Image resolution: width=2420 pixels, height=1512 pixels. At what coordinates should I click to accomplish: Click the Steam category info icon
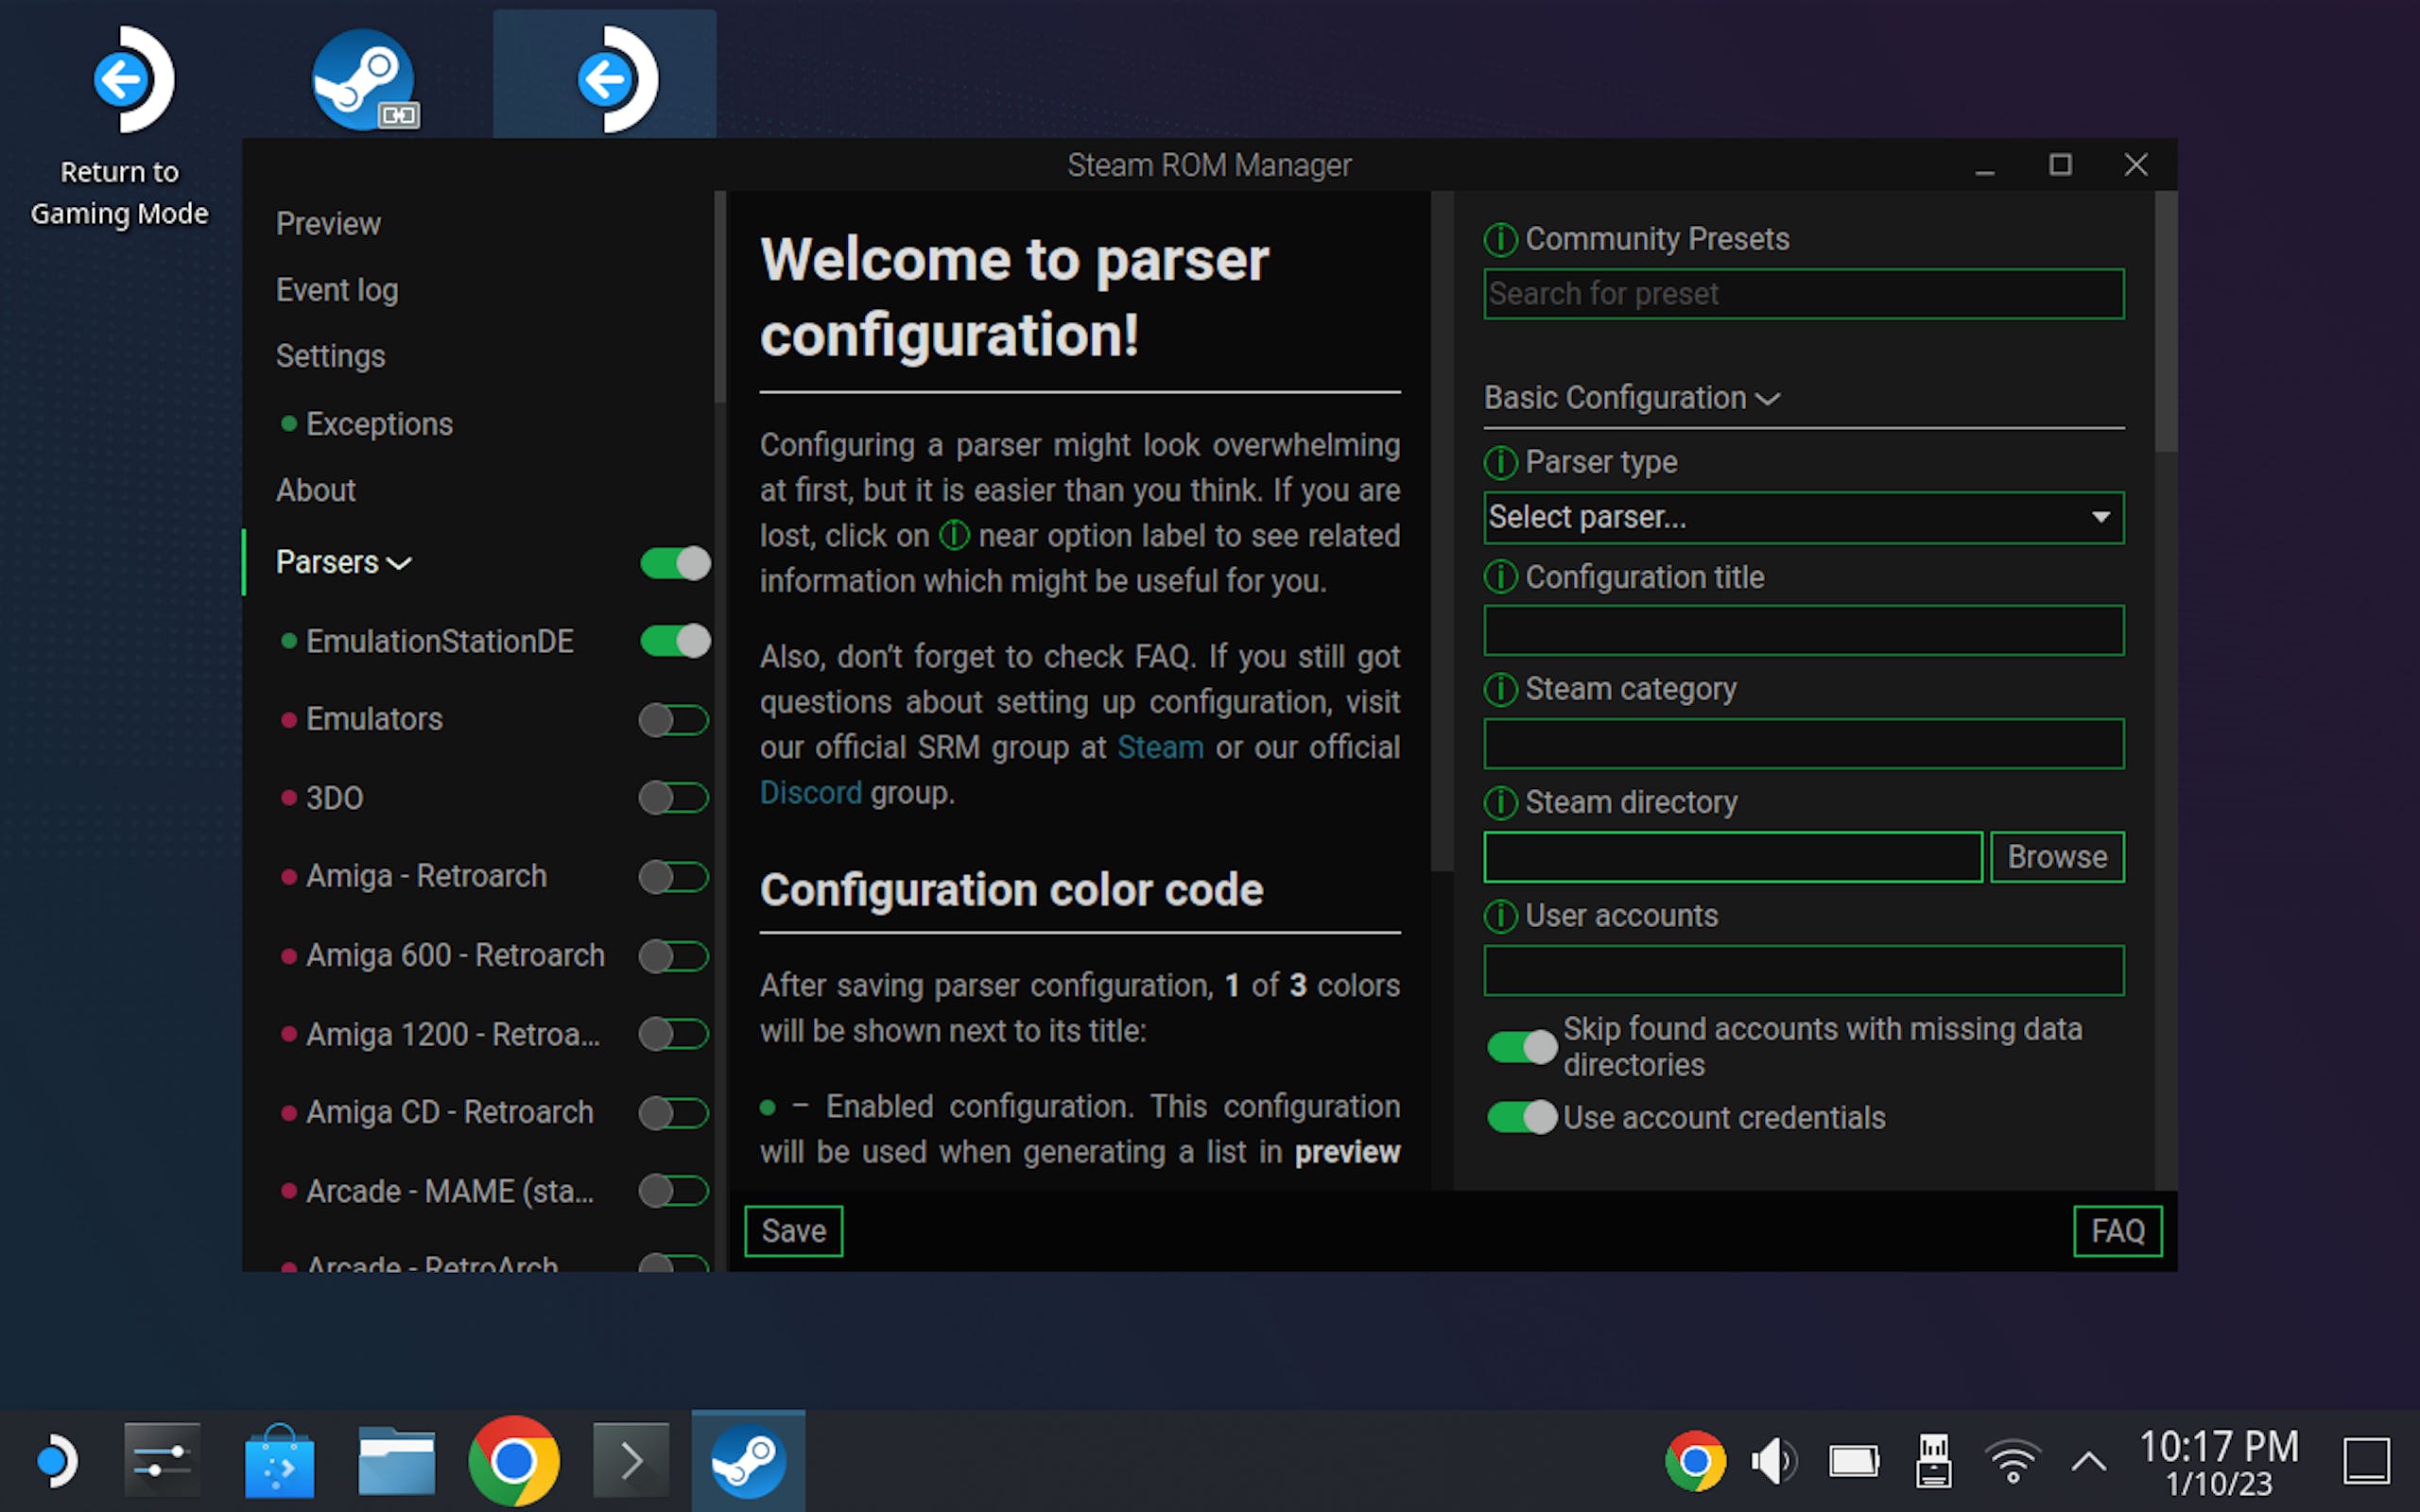[1500, 689]
